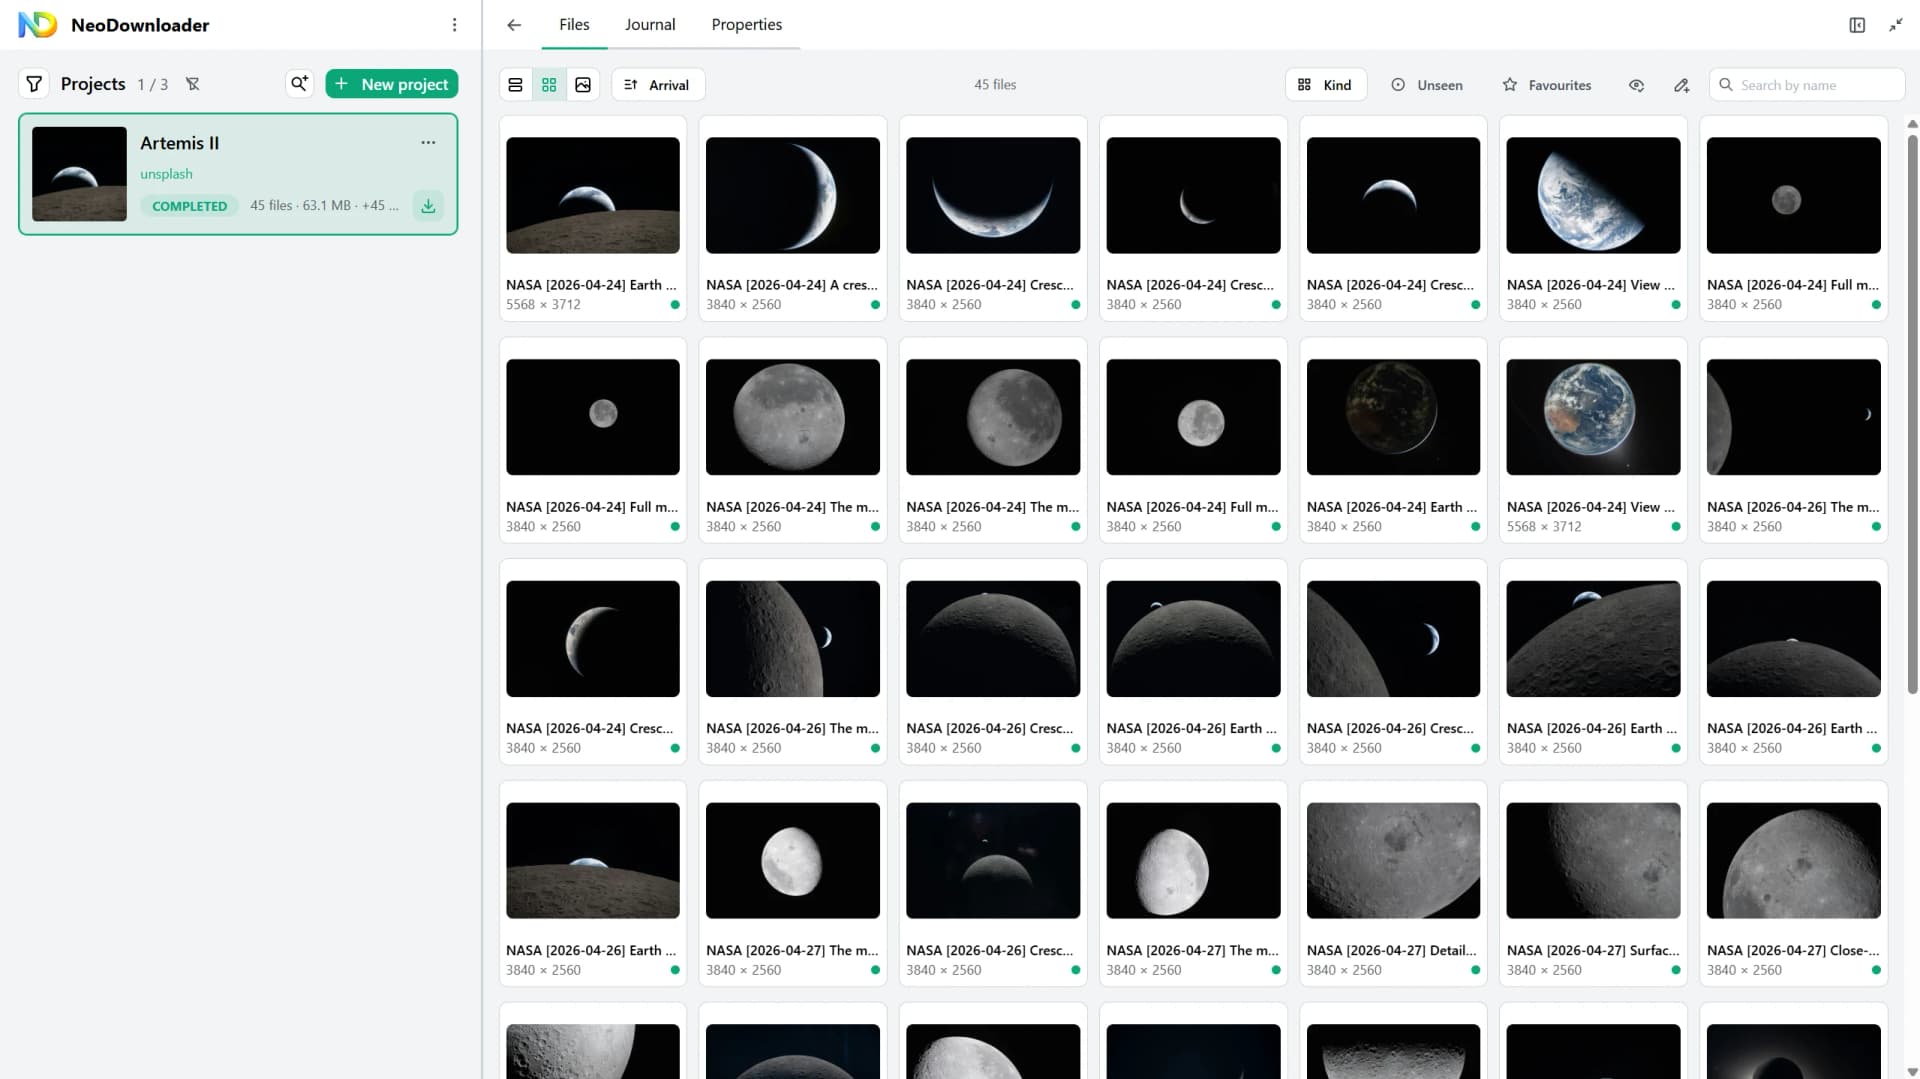This screenshot has width=1920, height=1079.
Task: Open the Kind filter dropdown
Action: [x=1324, y=85]
